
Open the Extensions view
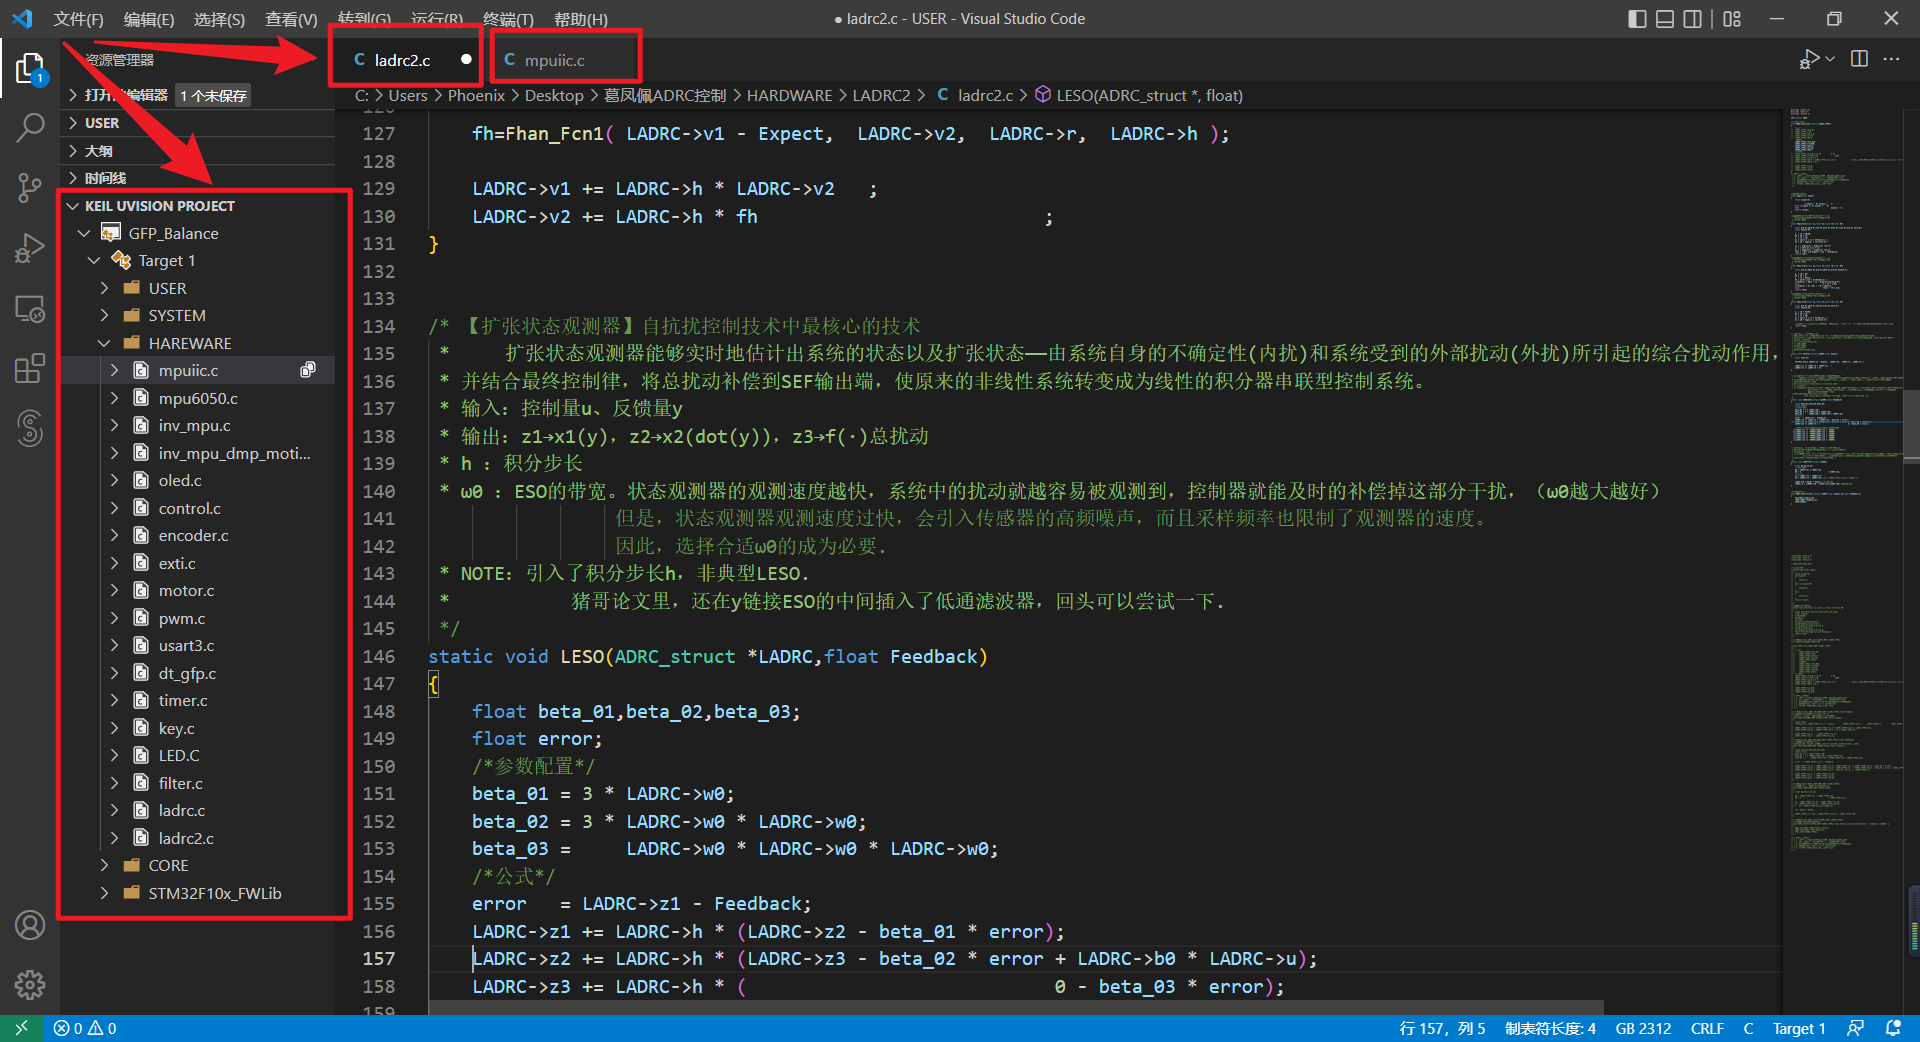[x=30, y=368]
